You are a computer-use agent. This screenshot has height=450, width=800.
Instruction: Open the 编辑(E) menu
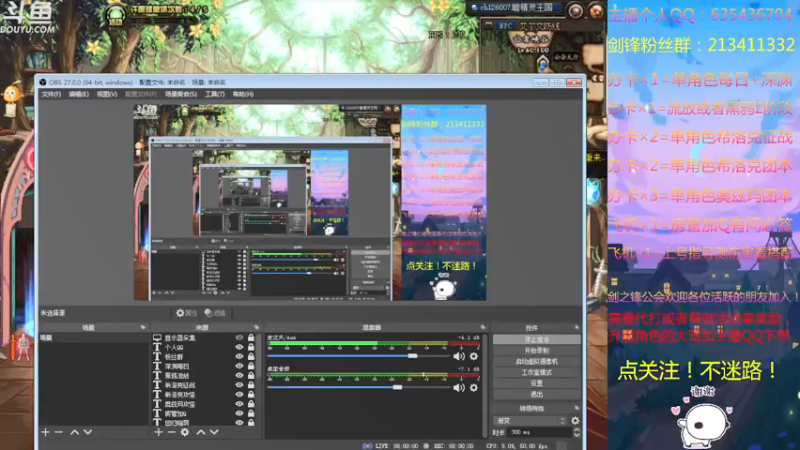click(x=79, y=94)
